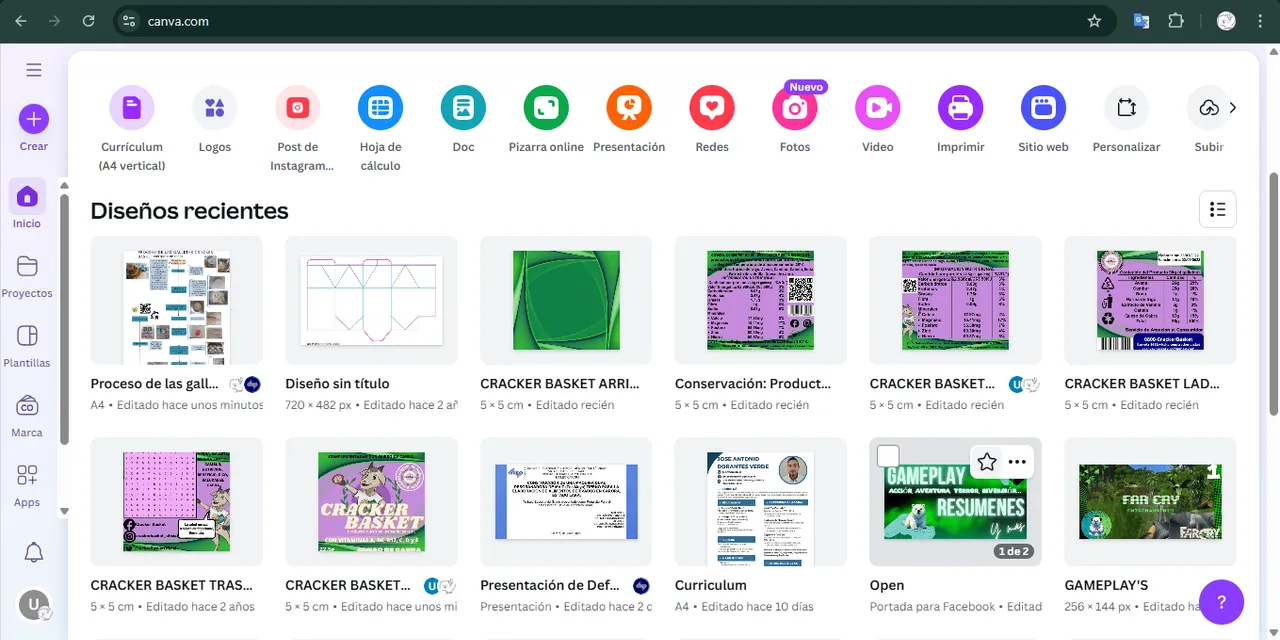The height and width of the screenshot is (640, 1280).
Task: Bookmark this page with the star
Action: pos(1094,21)
